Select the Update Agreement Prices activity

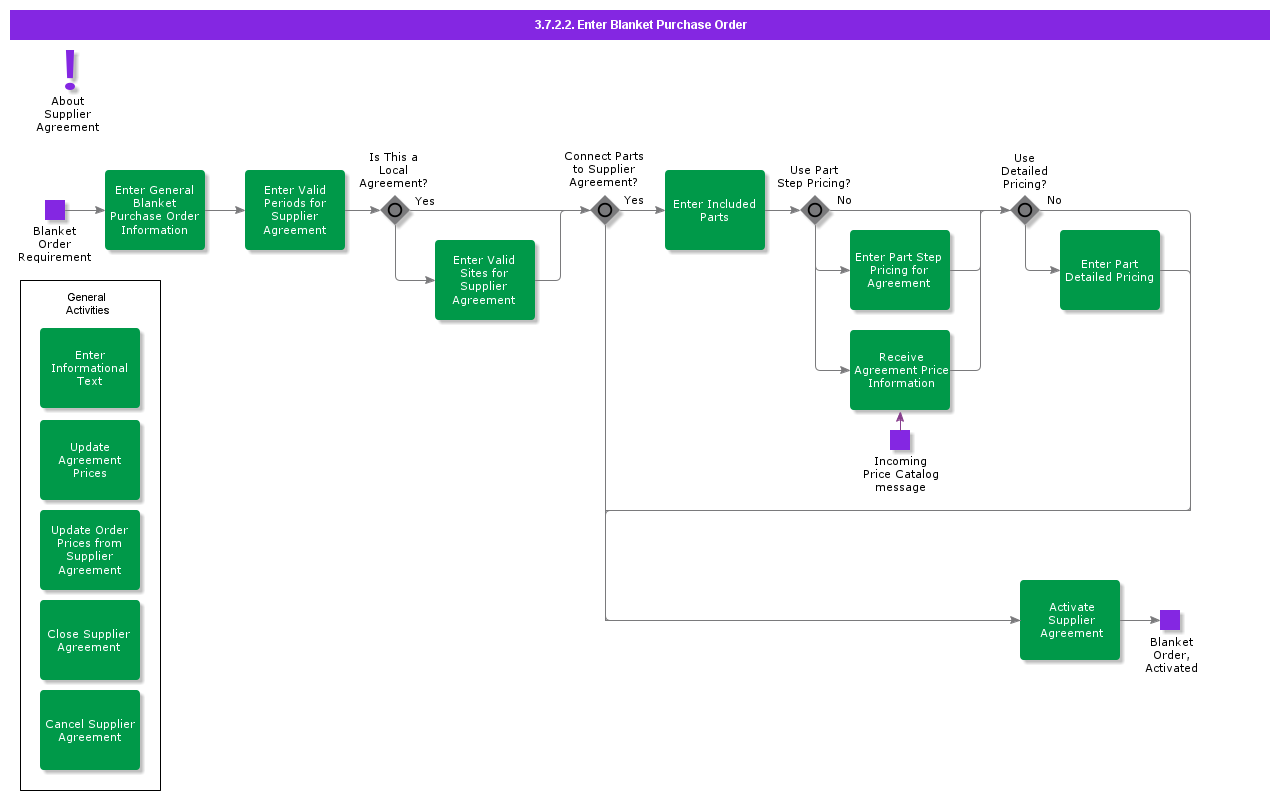click(90, 460)
